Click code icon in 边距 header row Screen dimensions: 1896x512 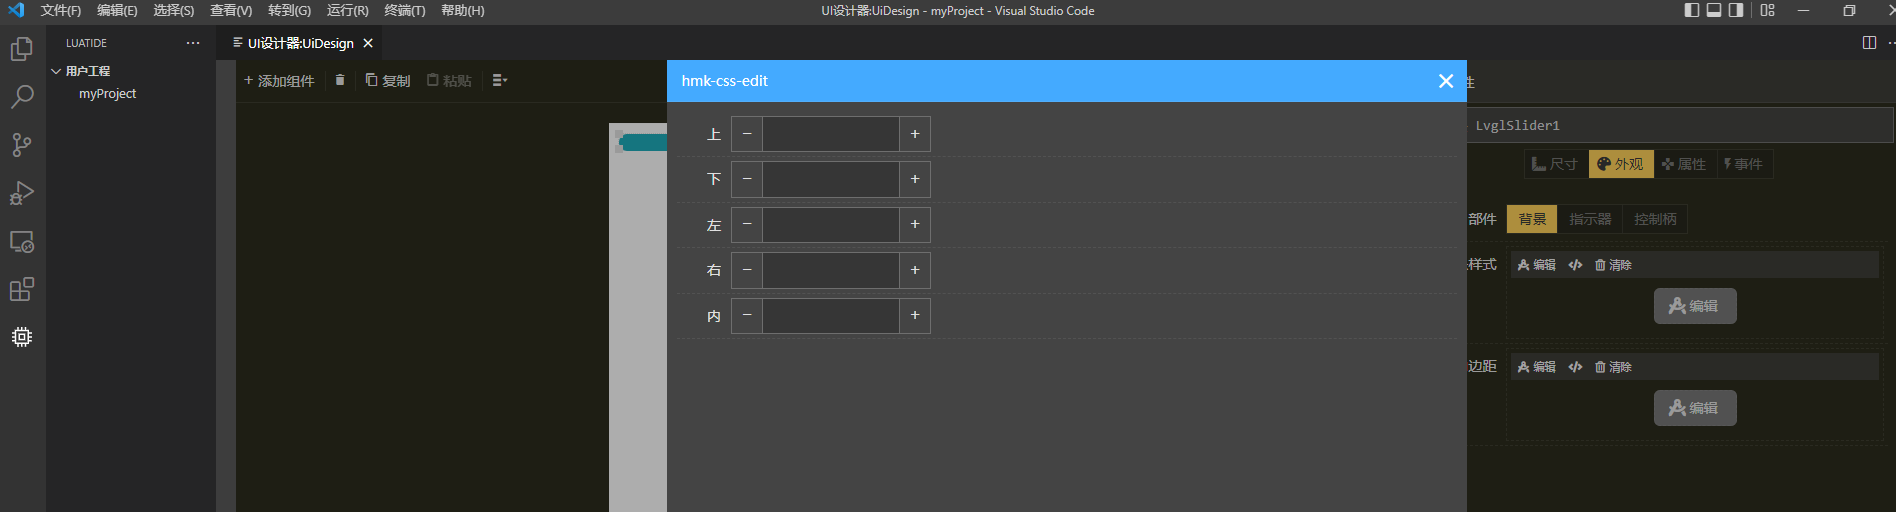click(1576, 367)
